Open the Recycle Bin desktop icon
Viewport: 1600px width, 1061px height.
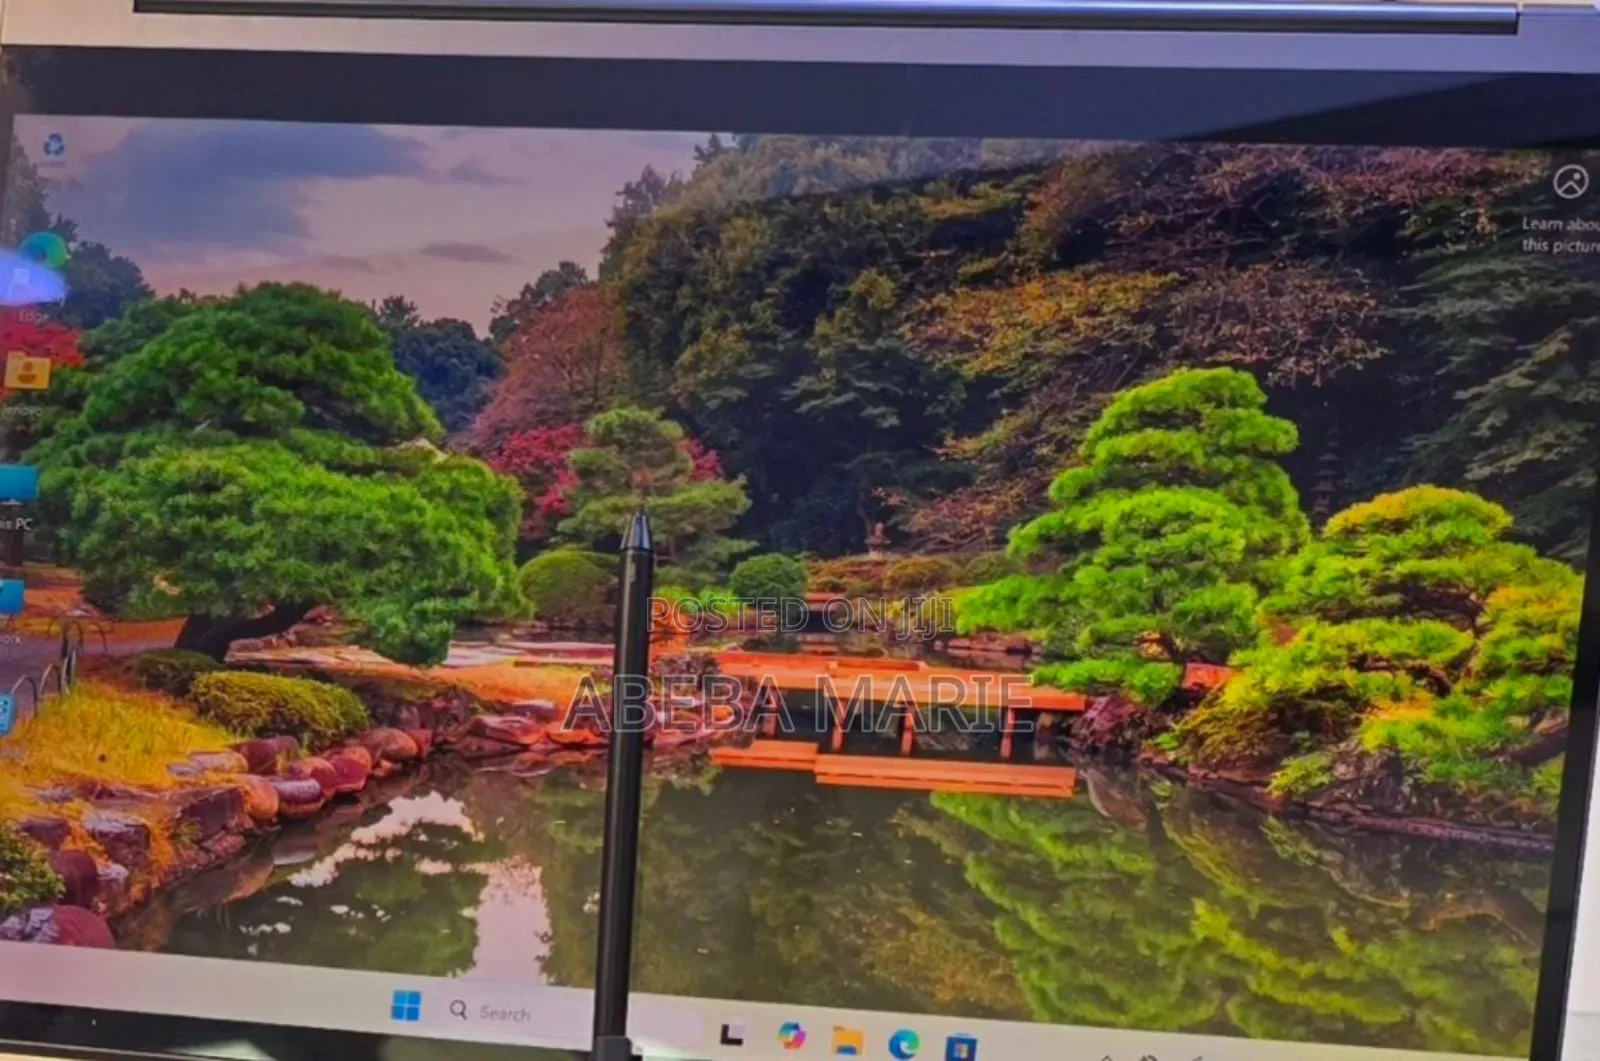(54, 147)
